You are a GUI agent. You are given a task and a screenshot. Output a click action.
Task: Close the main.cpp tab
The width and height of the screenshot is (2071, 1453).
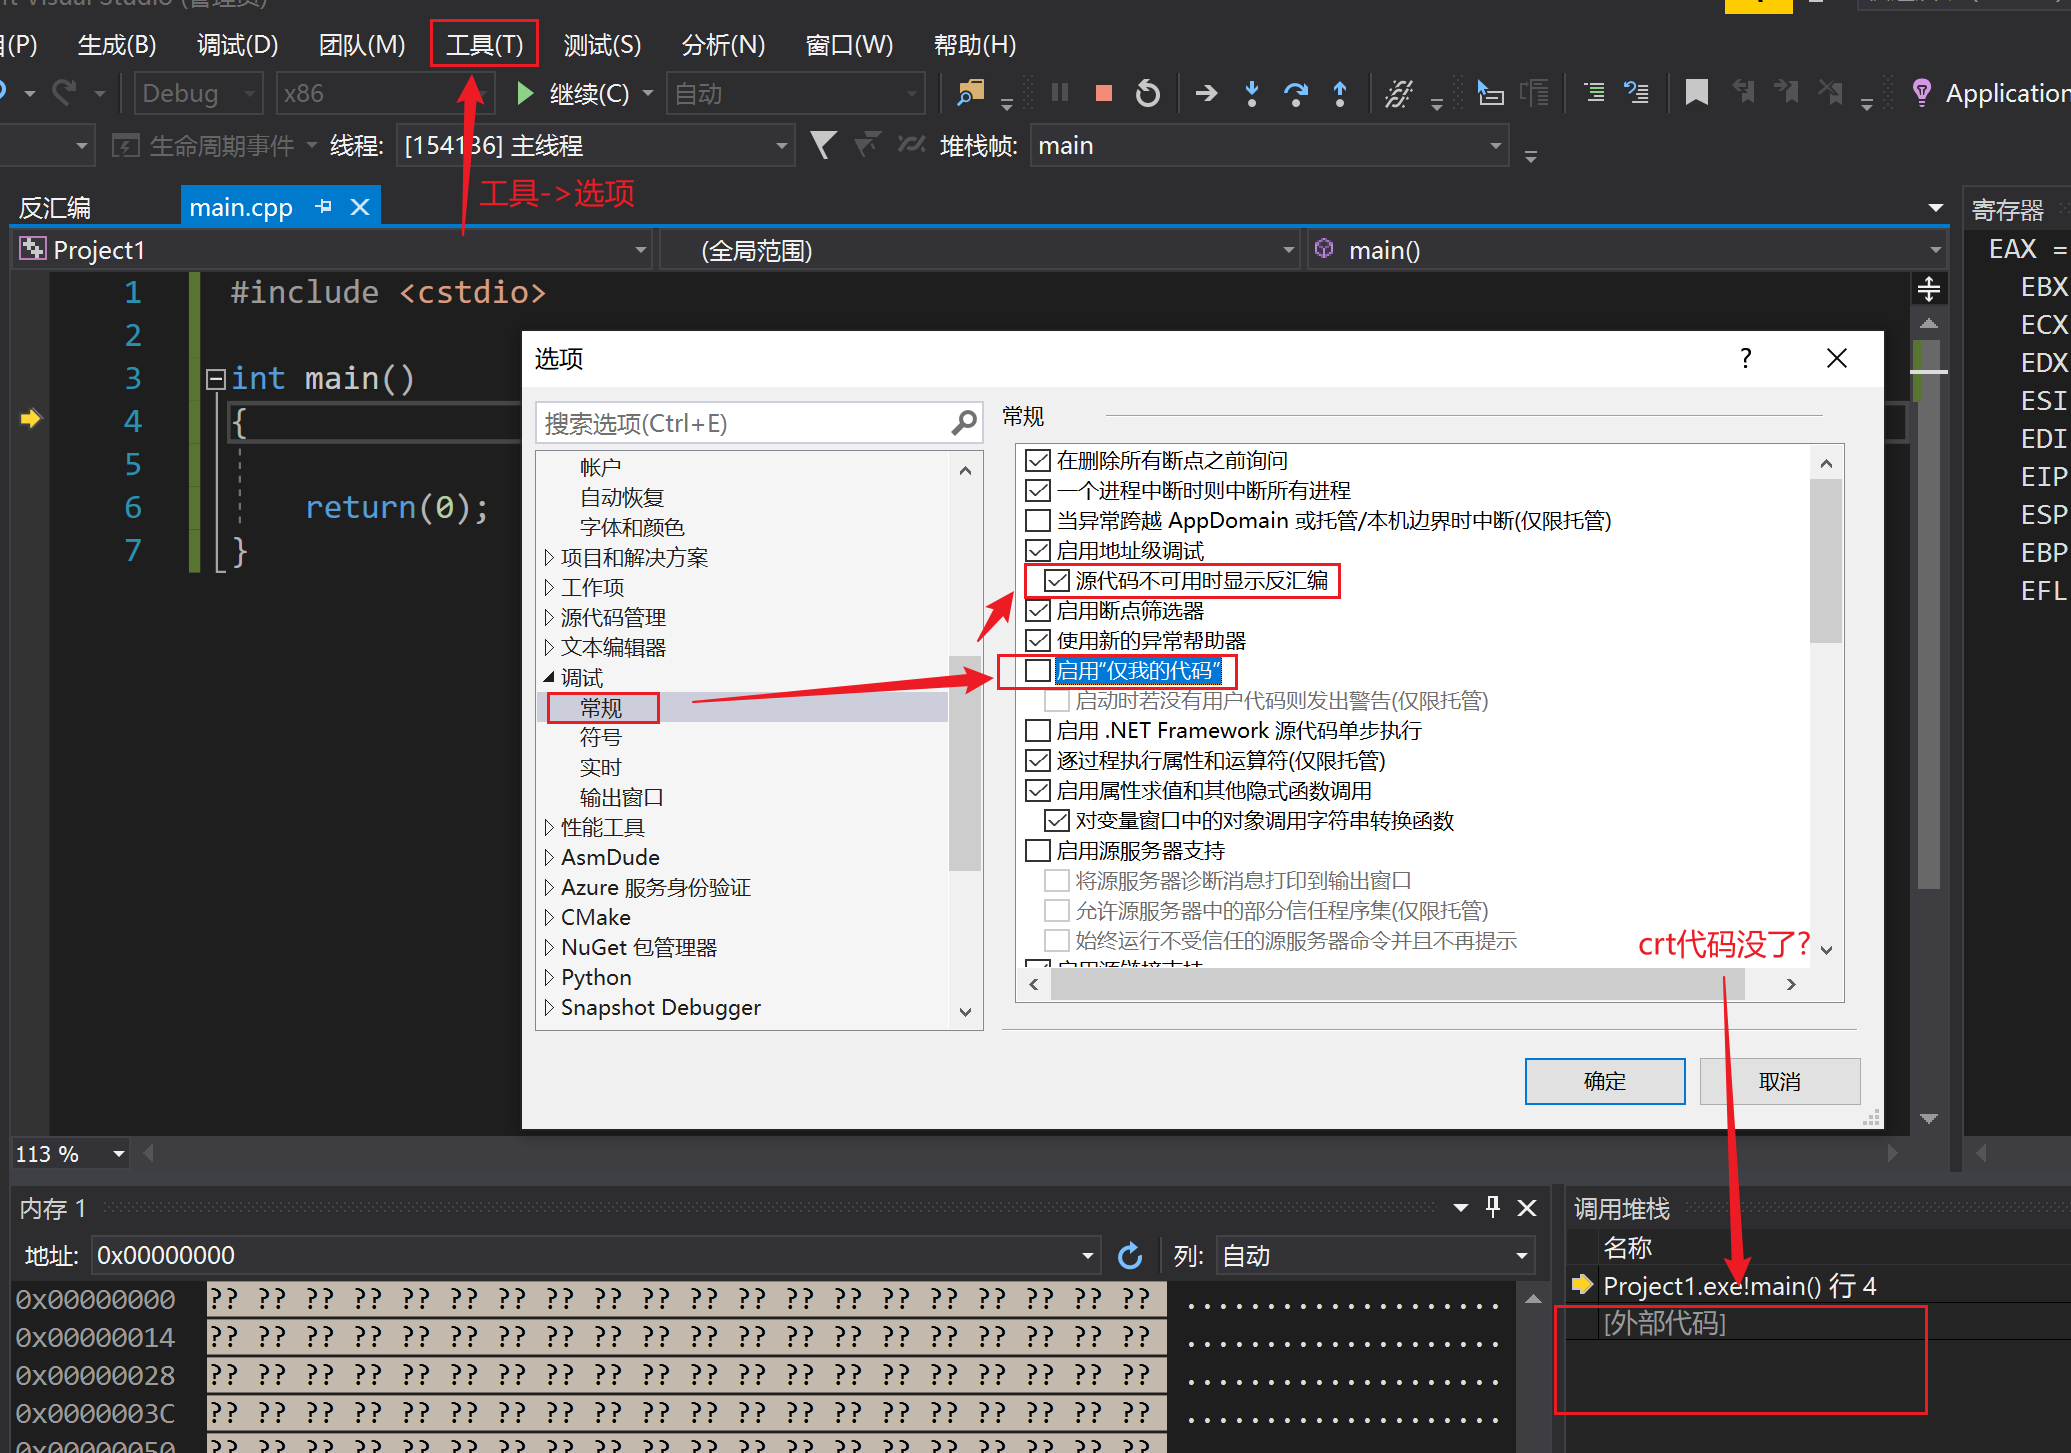(360, 207)
